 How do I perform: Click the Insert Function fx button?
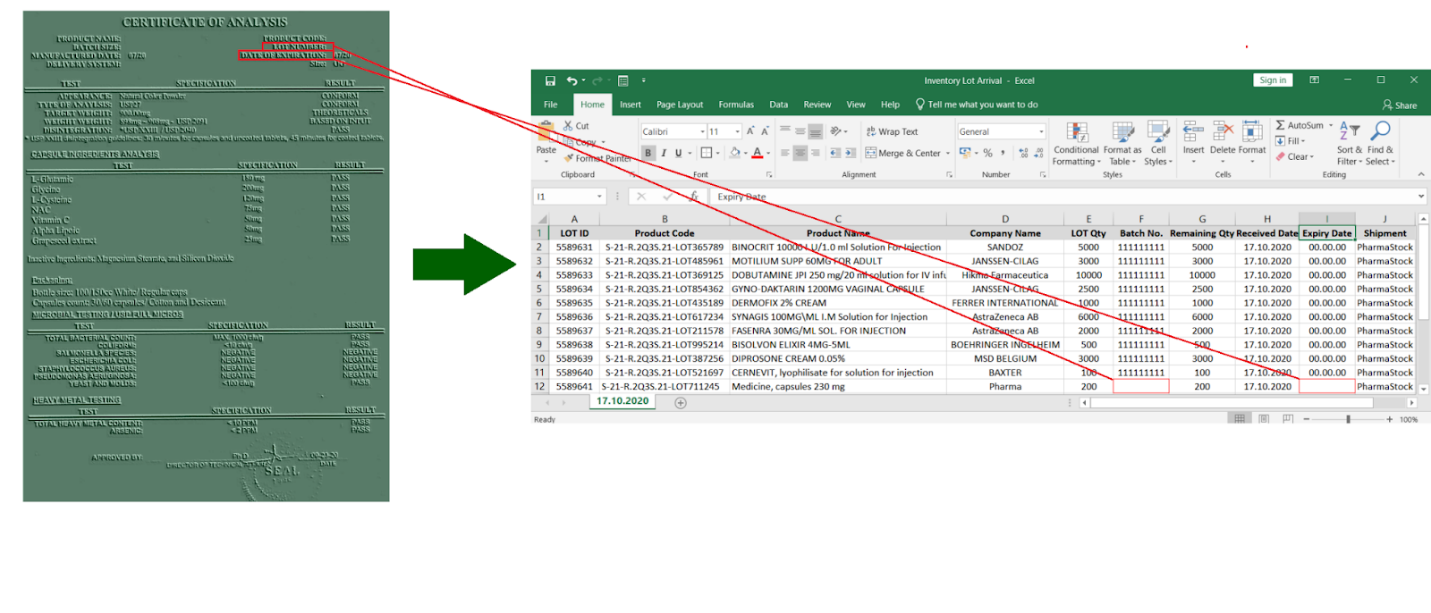click(694, 197)
